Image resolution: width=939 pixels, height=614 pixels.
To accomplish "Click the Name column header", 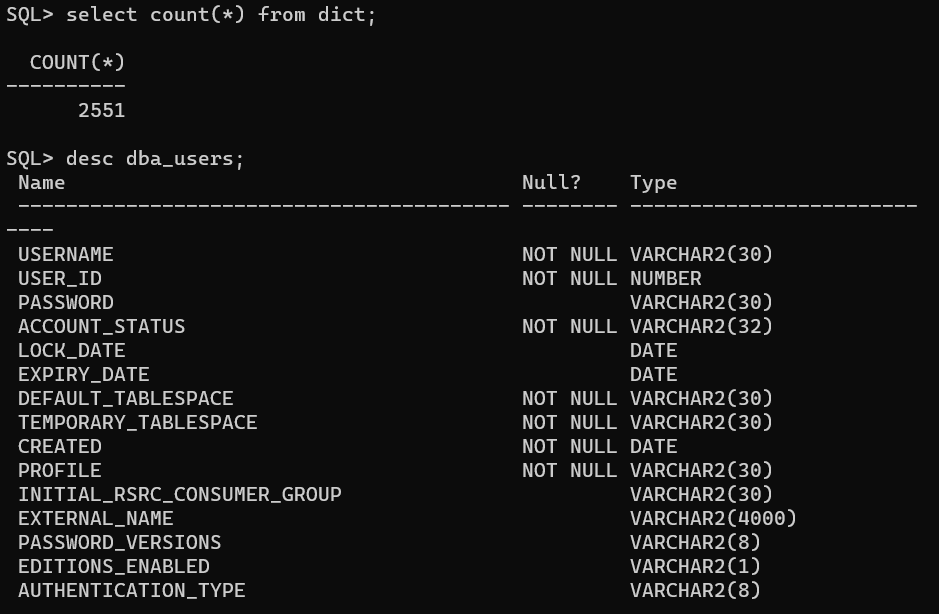I will pos(41,182).
